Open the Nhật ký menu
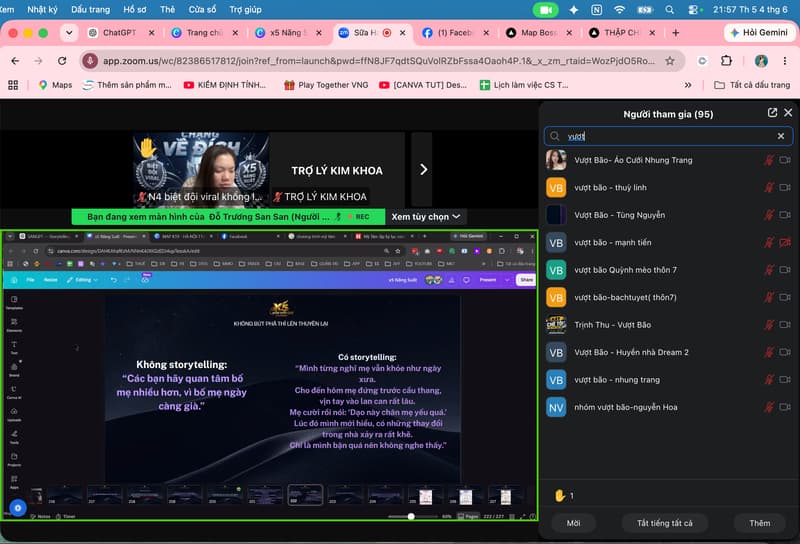 [x=42, y=9]
